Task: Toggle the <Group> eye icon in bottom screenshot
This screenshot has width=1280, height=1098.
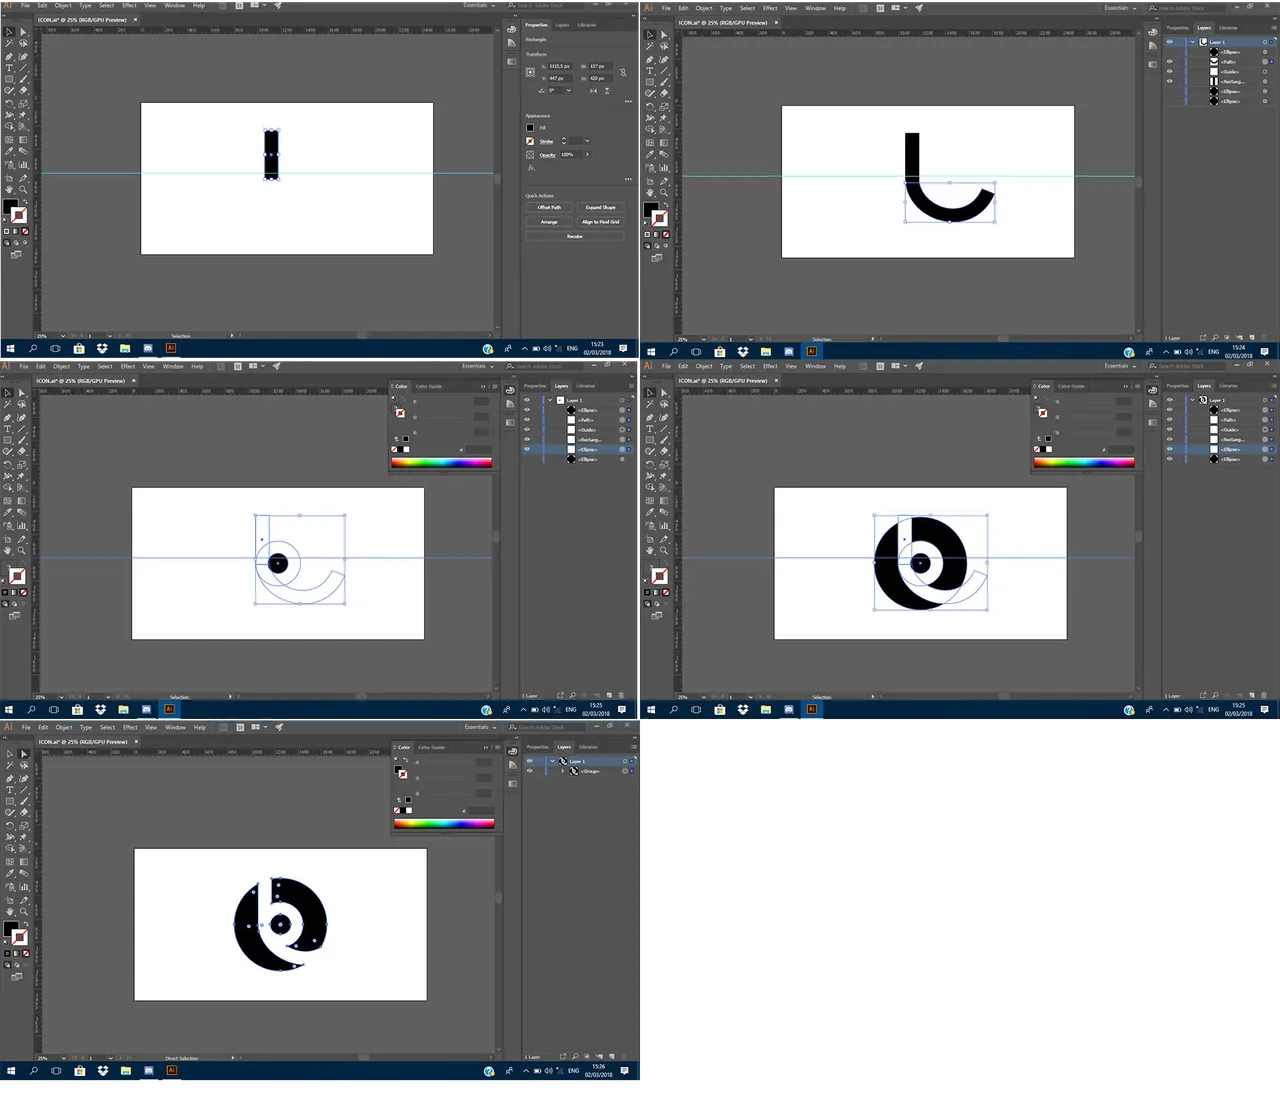Action: click(x=530, y=771)
